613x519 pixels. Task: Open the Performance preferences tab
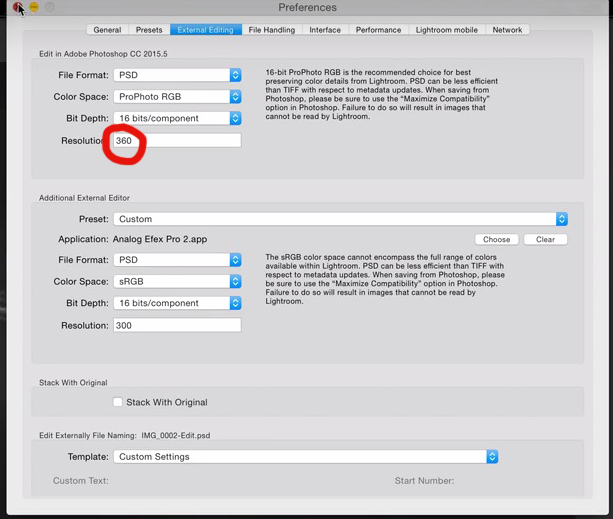coord(378,30)
